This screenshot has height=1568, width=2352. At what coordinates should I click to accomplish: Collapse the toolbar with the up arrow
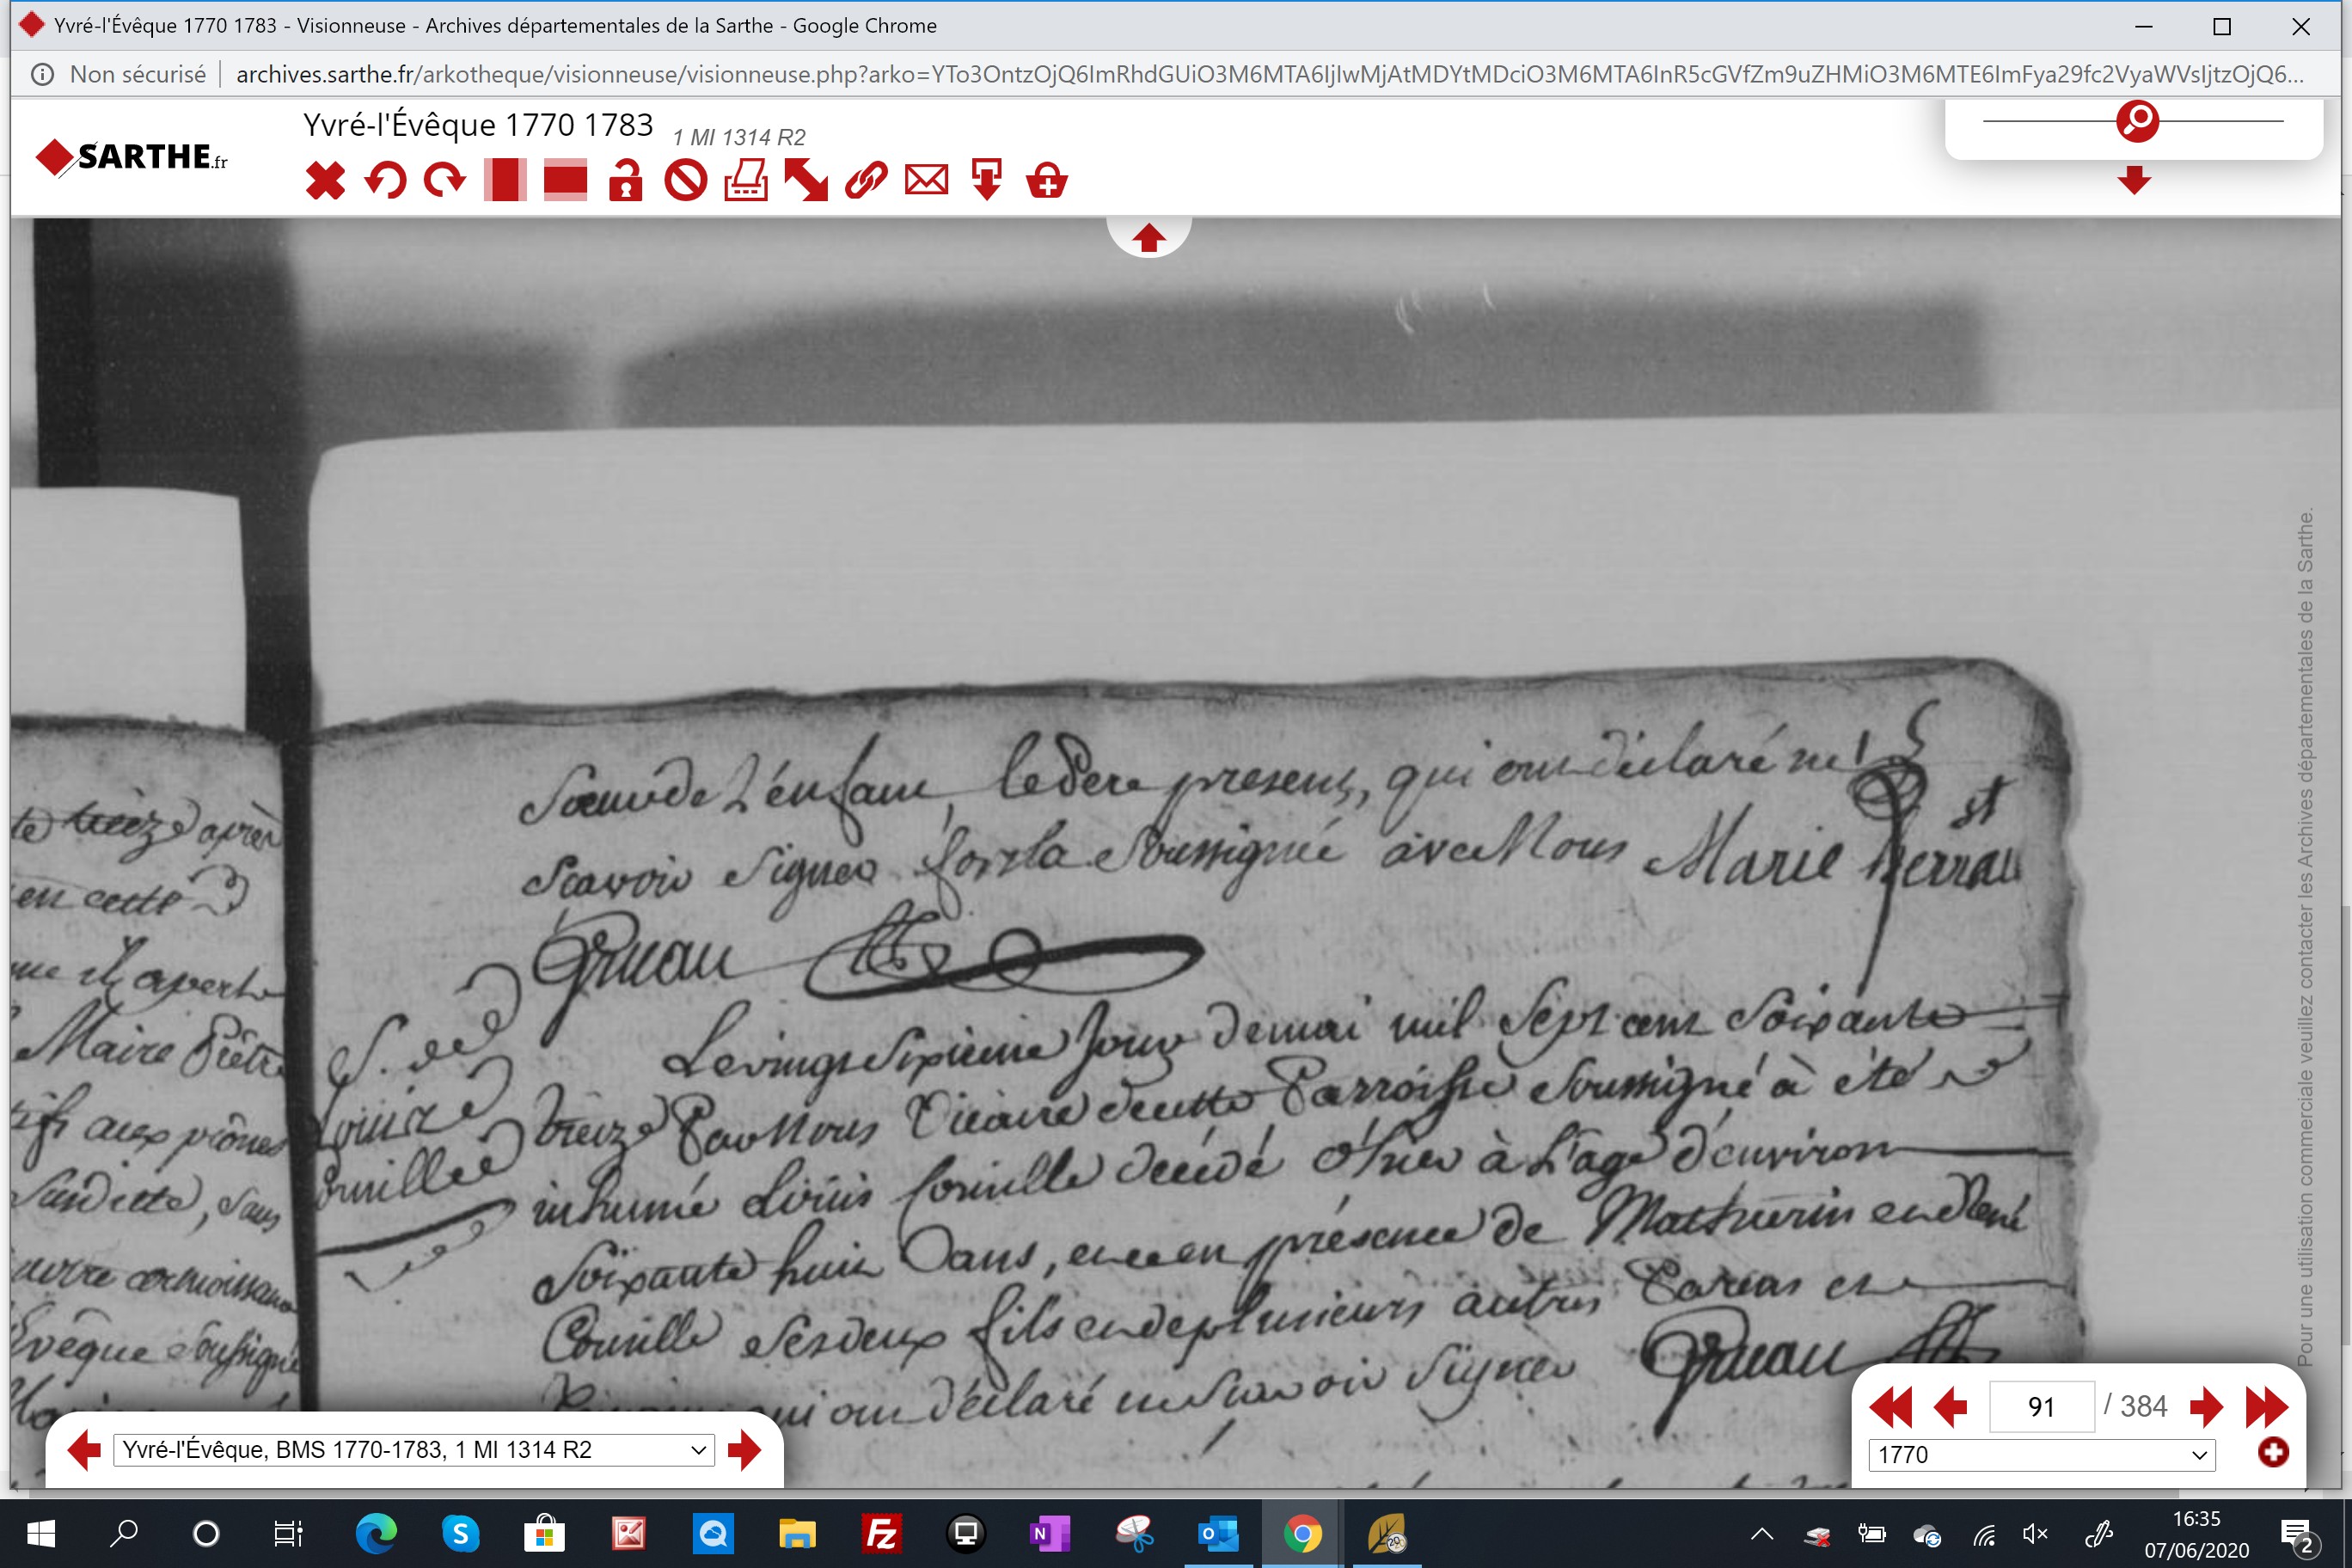click(1148, 238)
